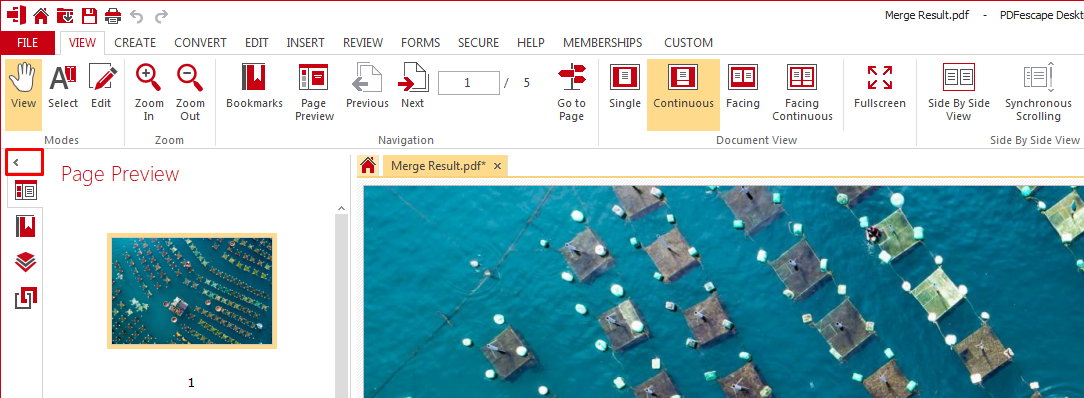The width and height of the screenshot is (1084, 398).
Task: Open the SECURE ribbon tab
Action: pos(478,43)
